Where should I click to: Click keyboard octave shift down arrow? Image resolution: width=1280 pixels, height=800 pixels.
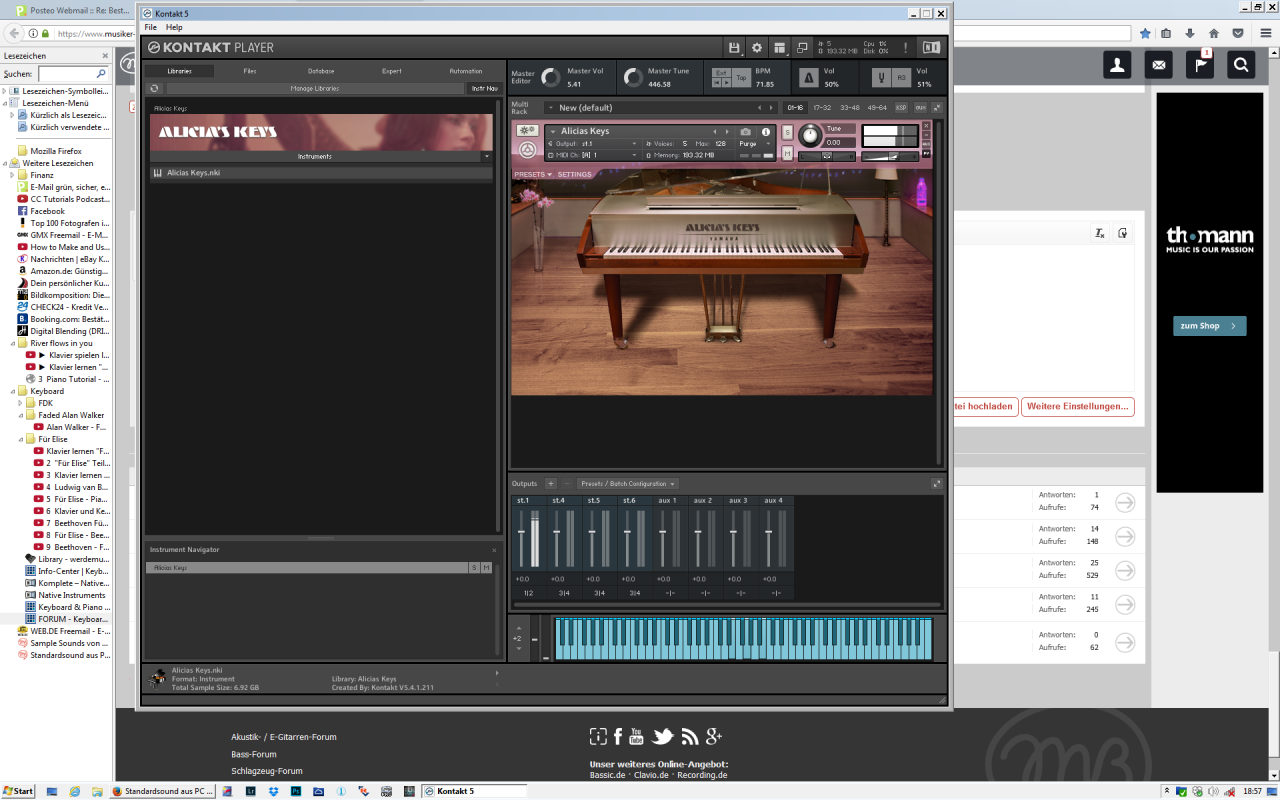point(518,649)
